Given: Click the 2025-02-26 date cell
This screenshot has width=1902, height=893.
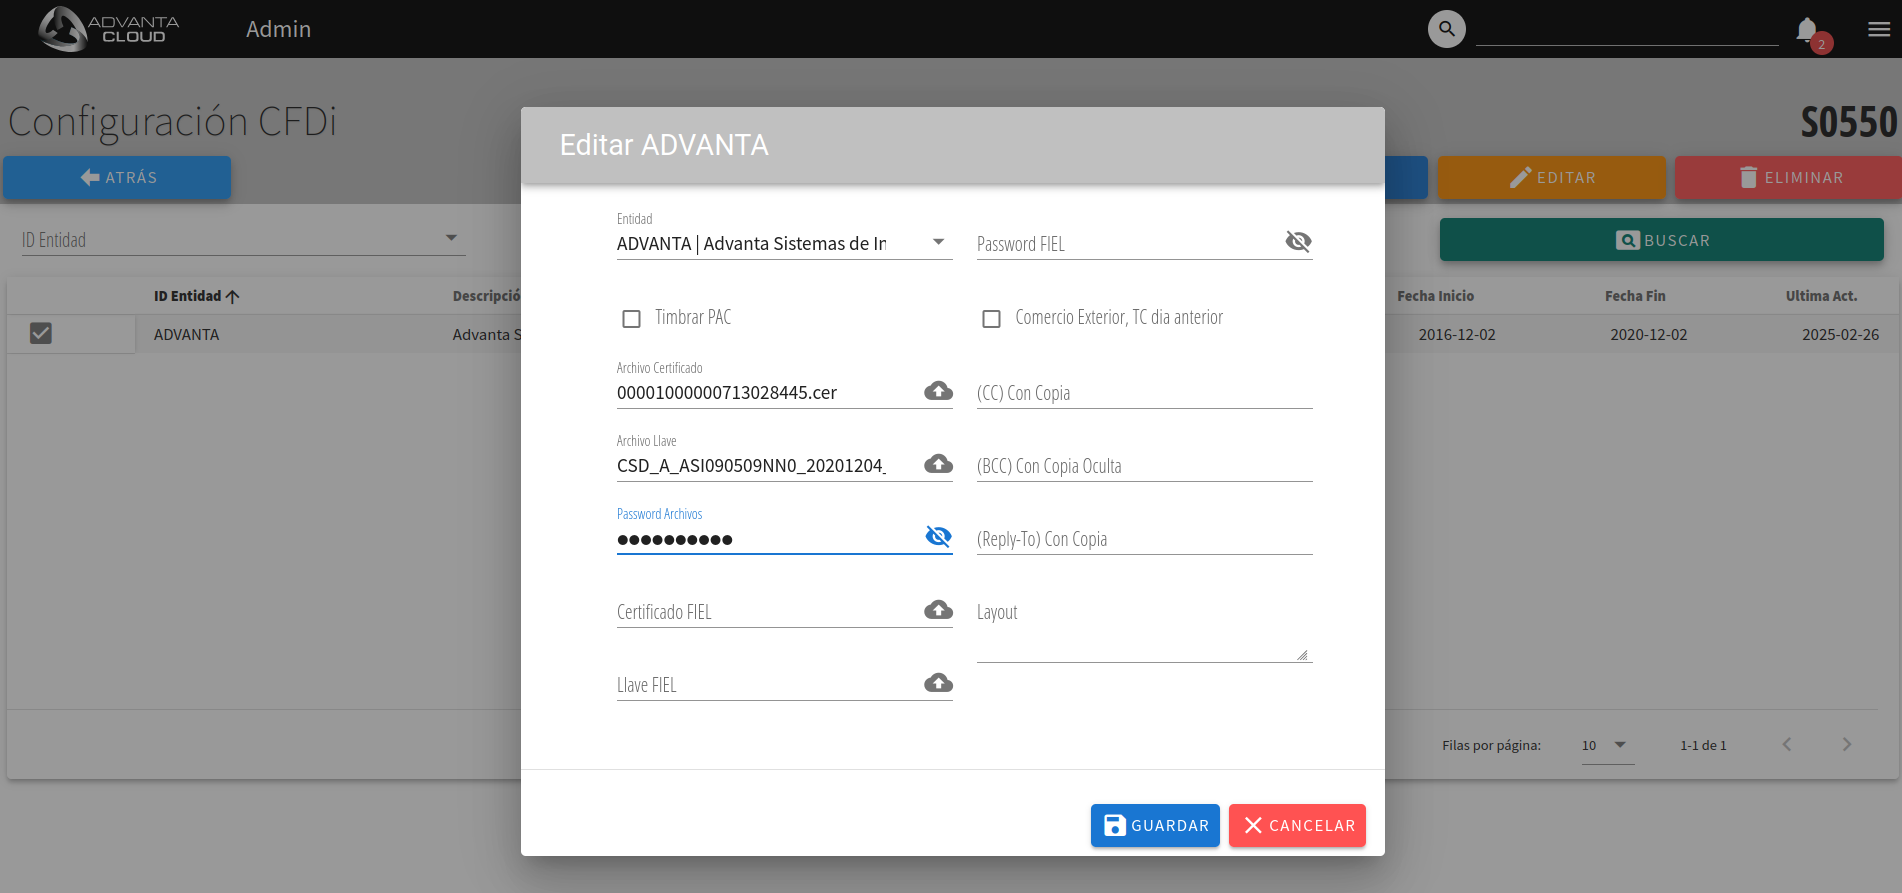Looking at the screenshot, I should coord(1840,335).
